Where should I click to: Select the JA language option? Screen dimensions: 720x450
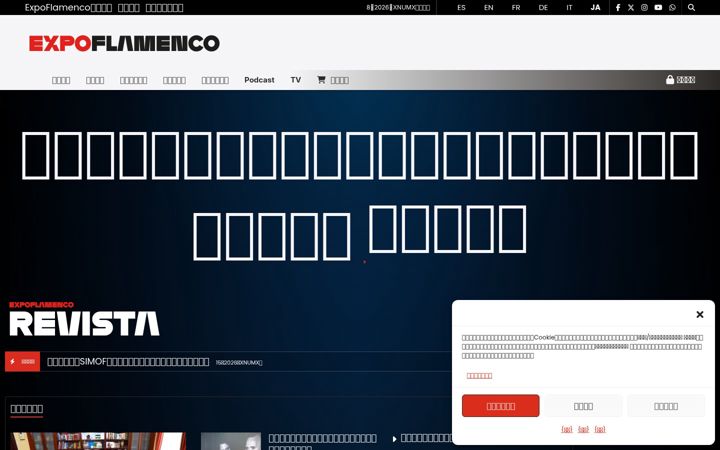click(595, 7)
